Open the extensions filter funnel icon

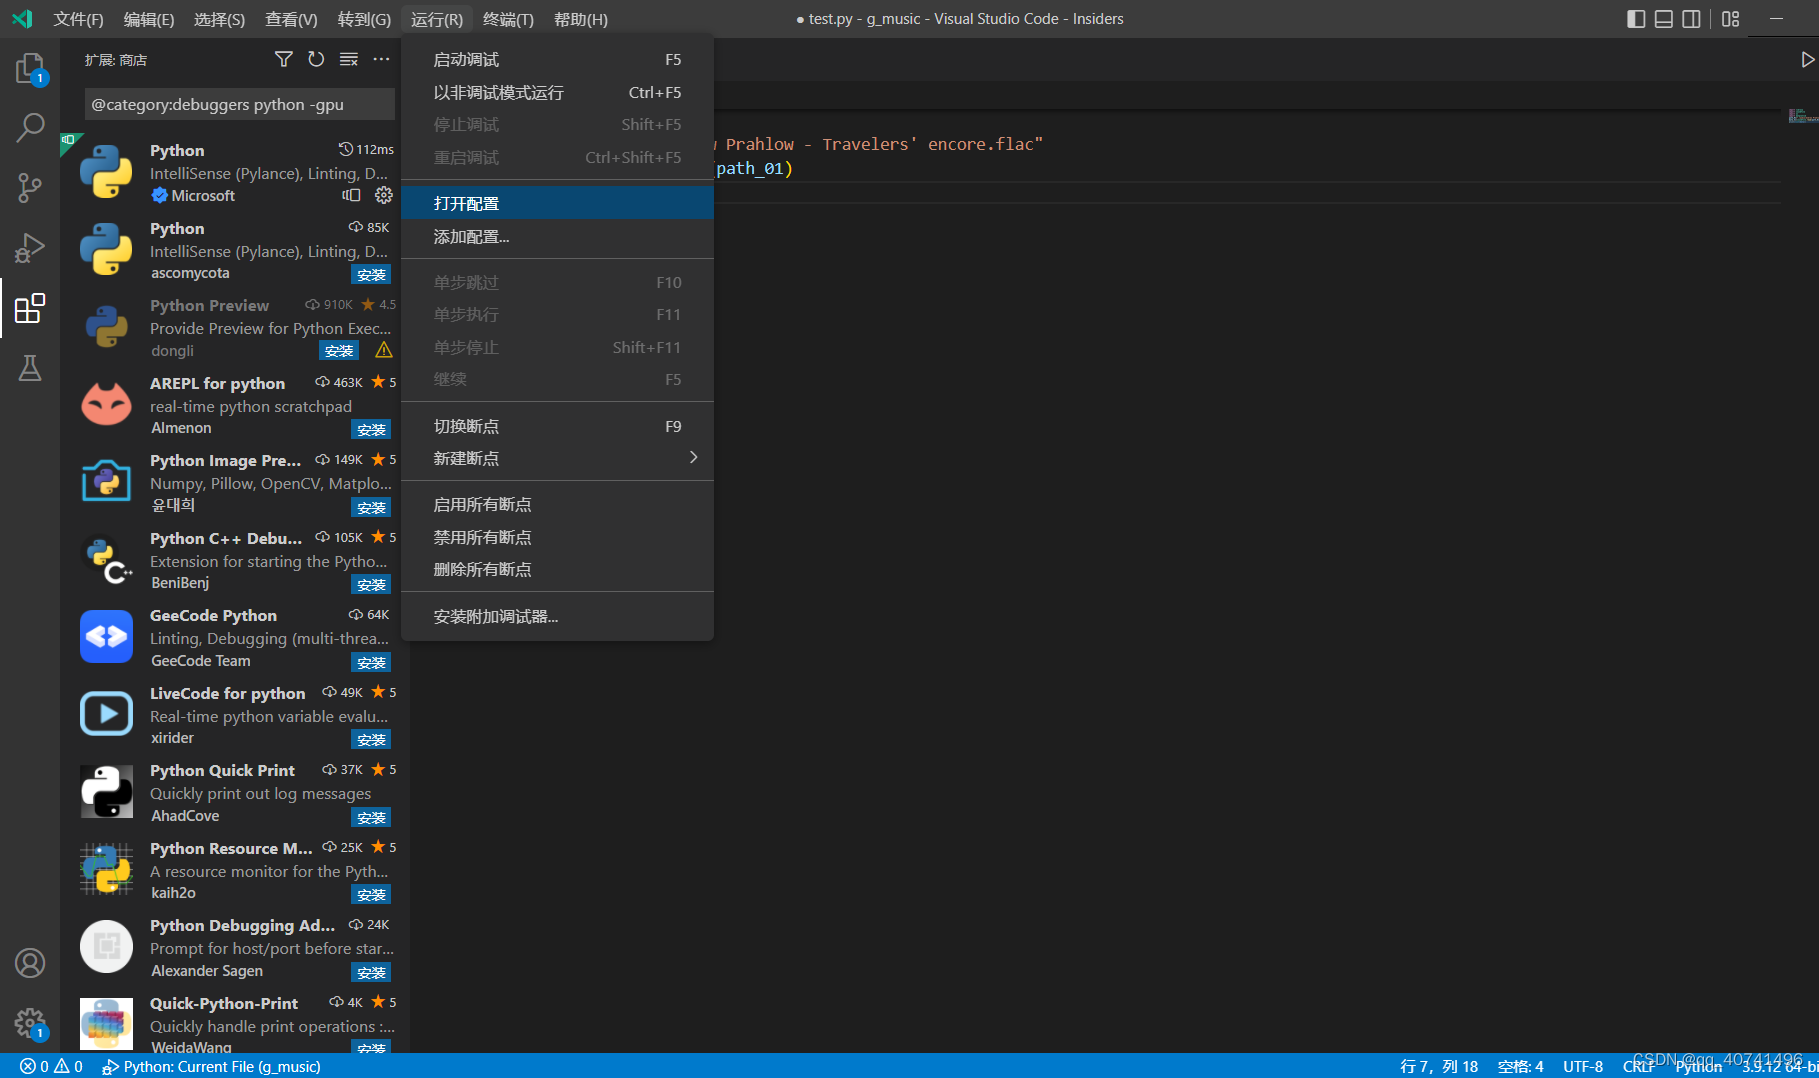283,59
